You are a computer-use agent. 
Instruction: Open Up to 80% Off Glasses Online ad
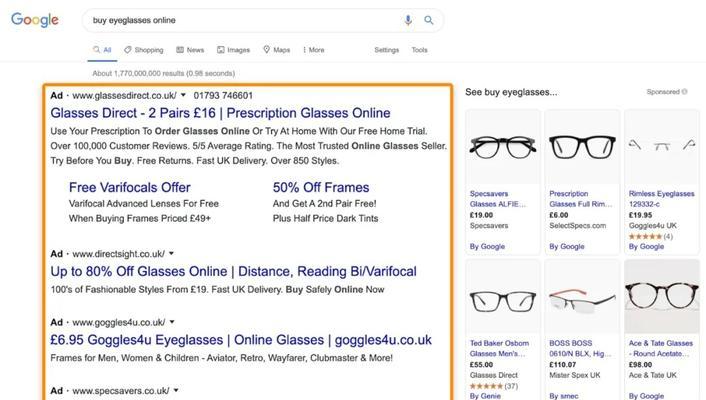233,272
